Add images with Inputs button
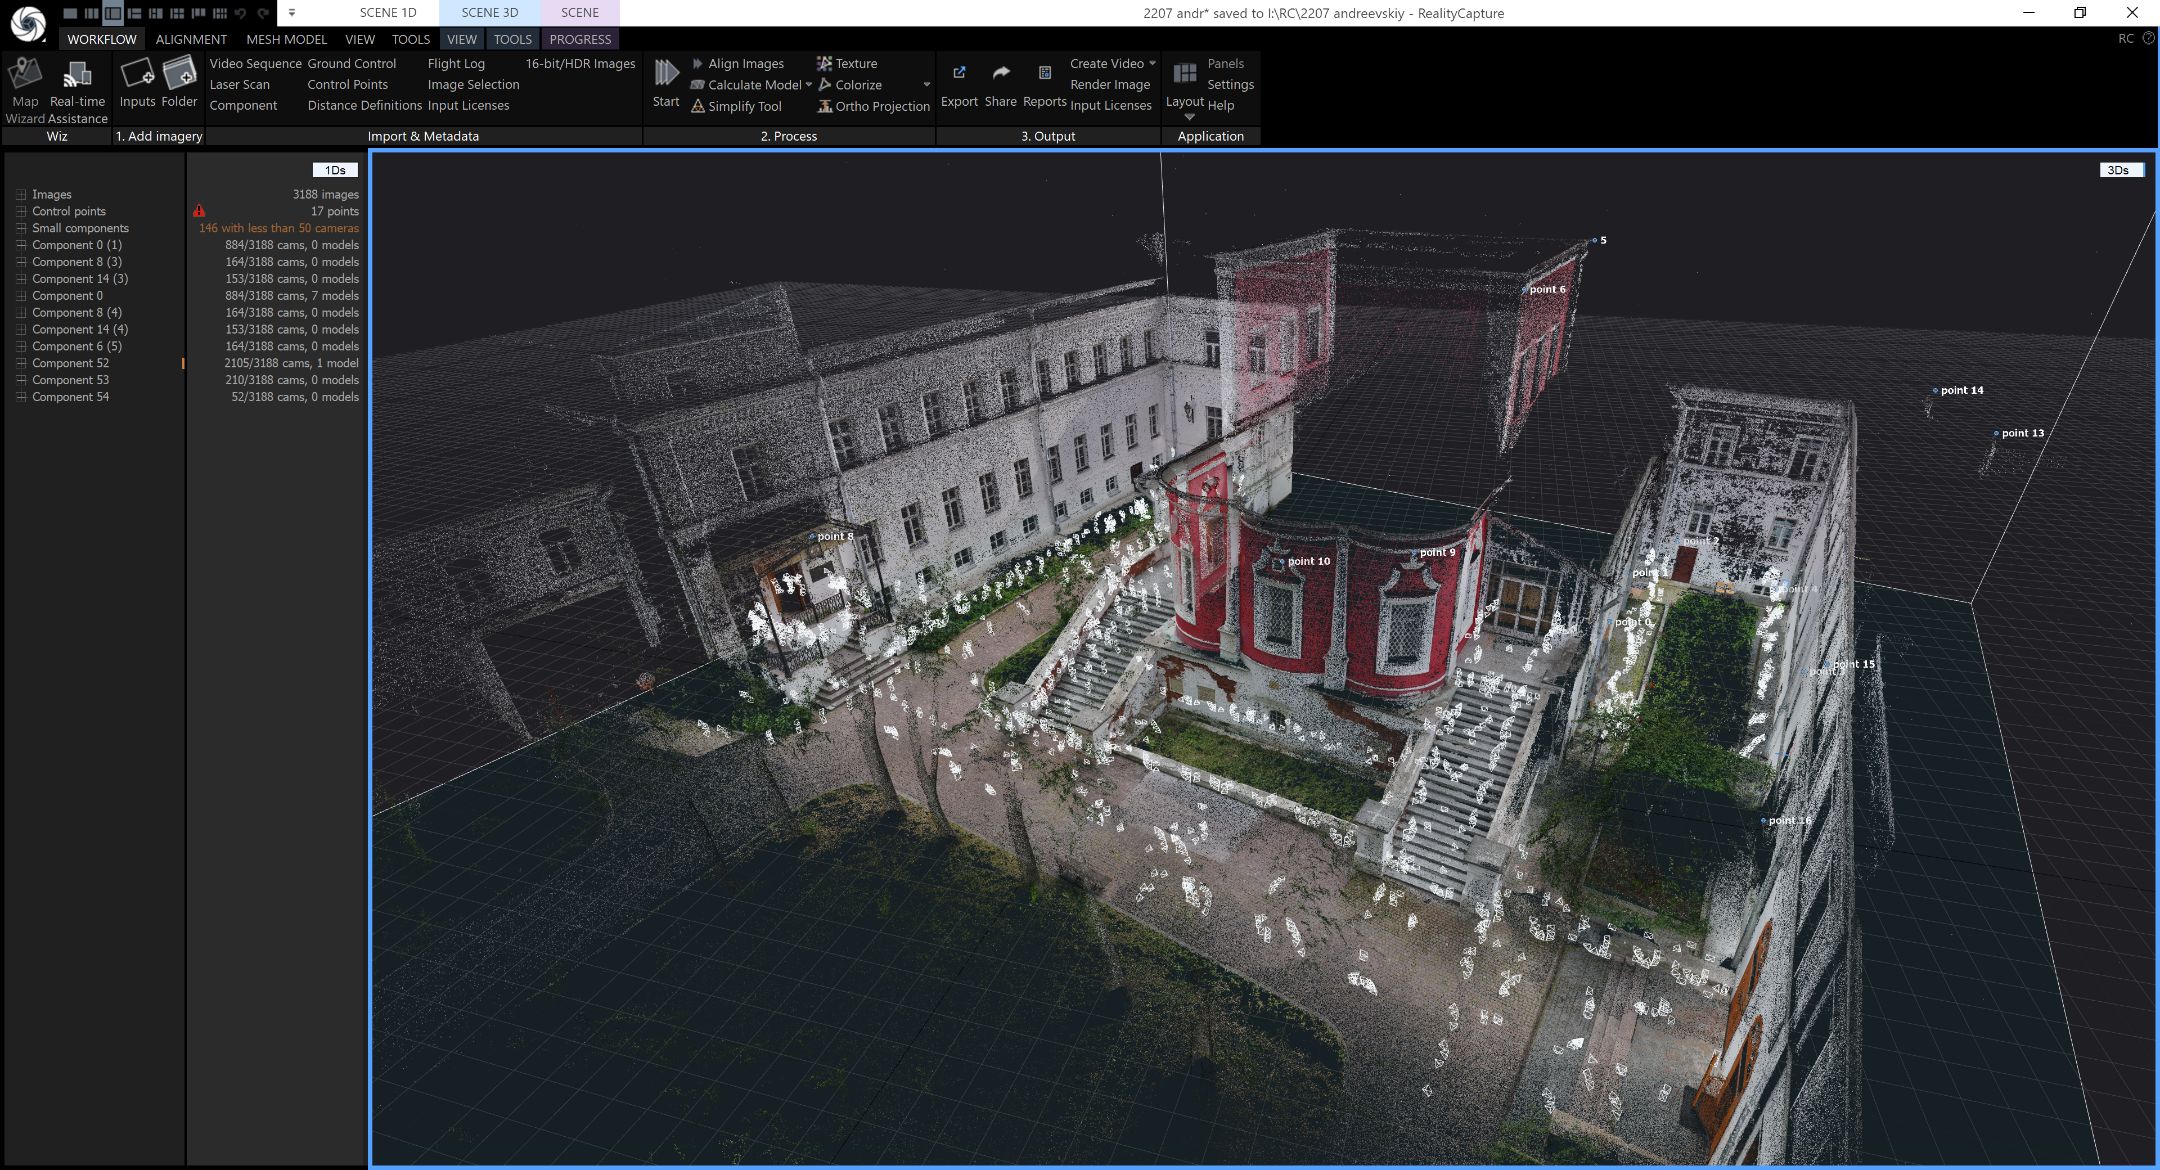The image size is (2160, 1170). click(137, 75)
